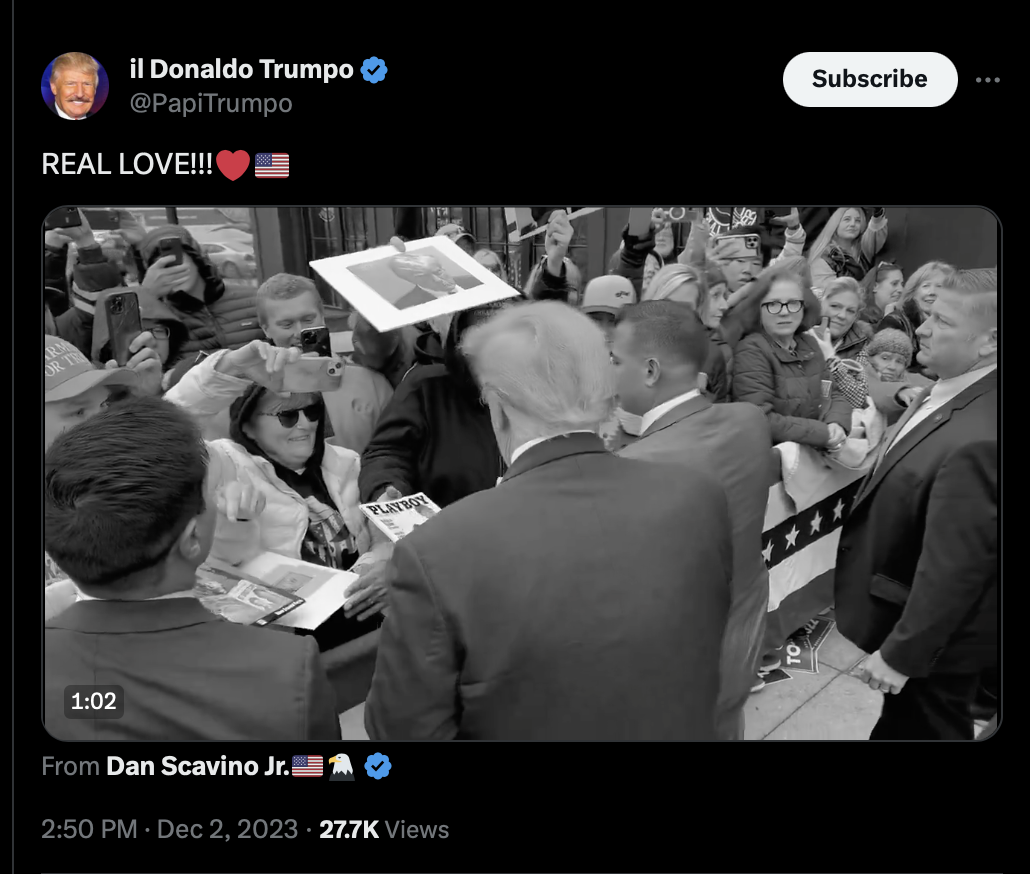The width and height of the screenshot is (1030, 874).
Task: View the 27.7K Views count
Action: tap(384, 829)
